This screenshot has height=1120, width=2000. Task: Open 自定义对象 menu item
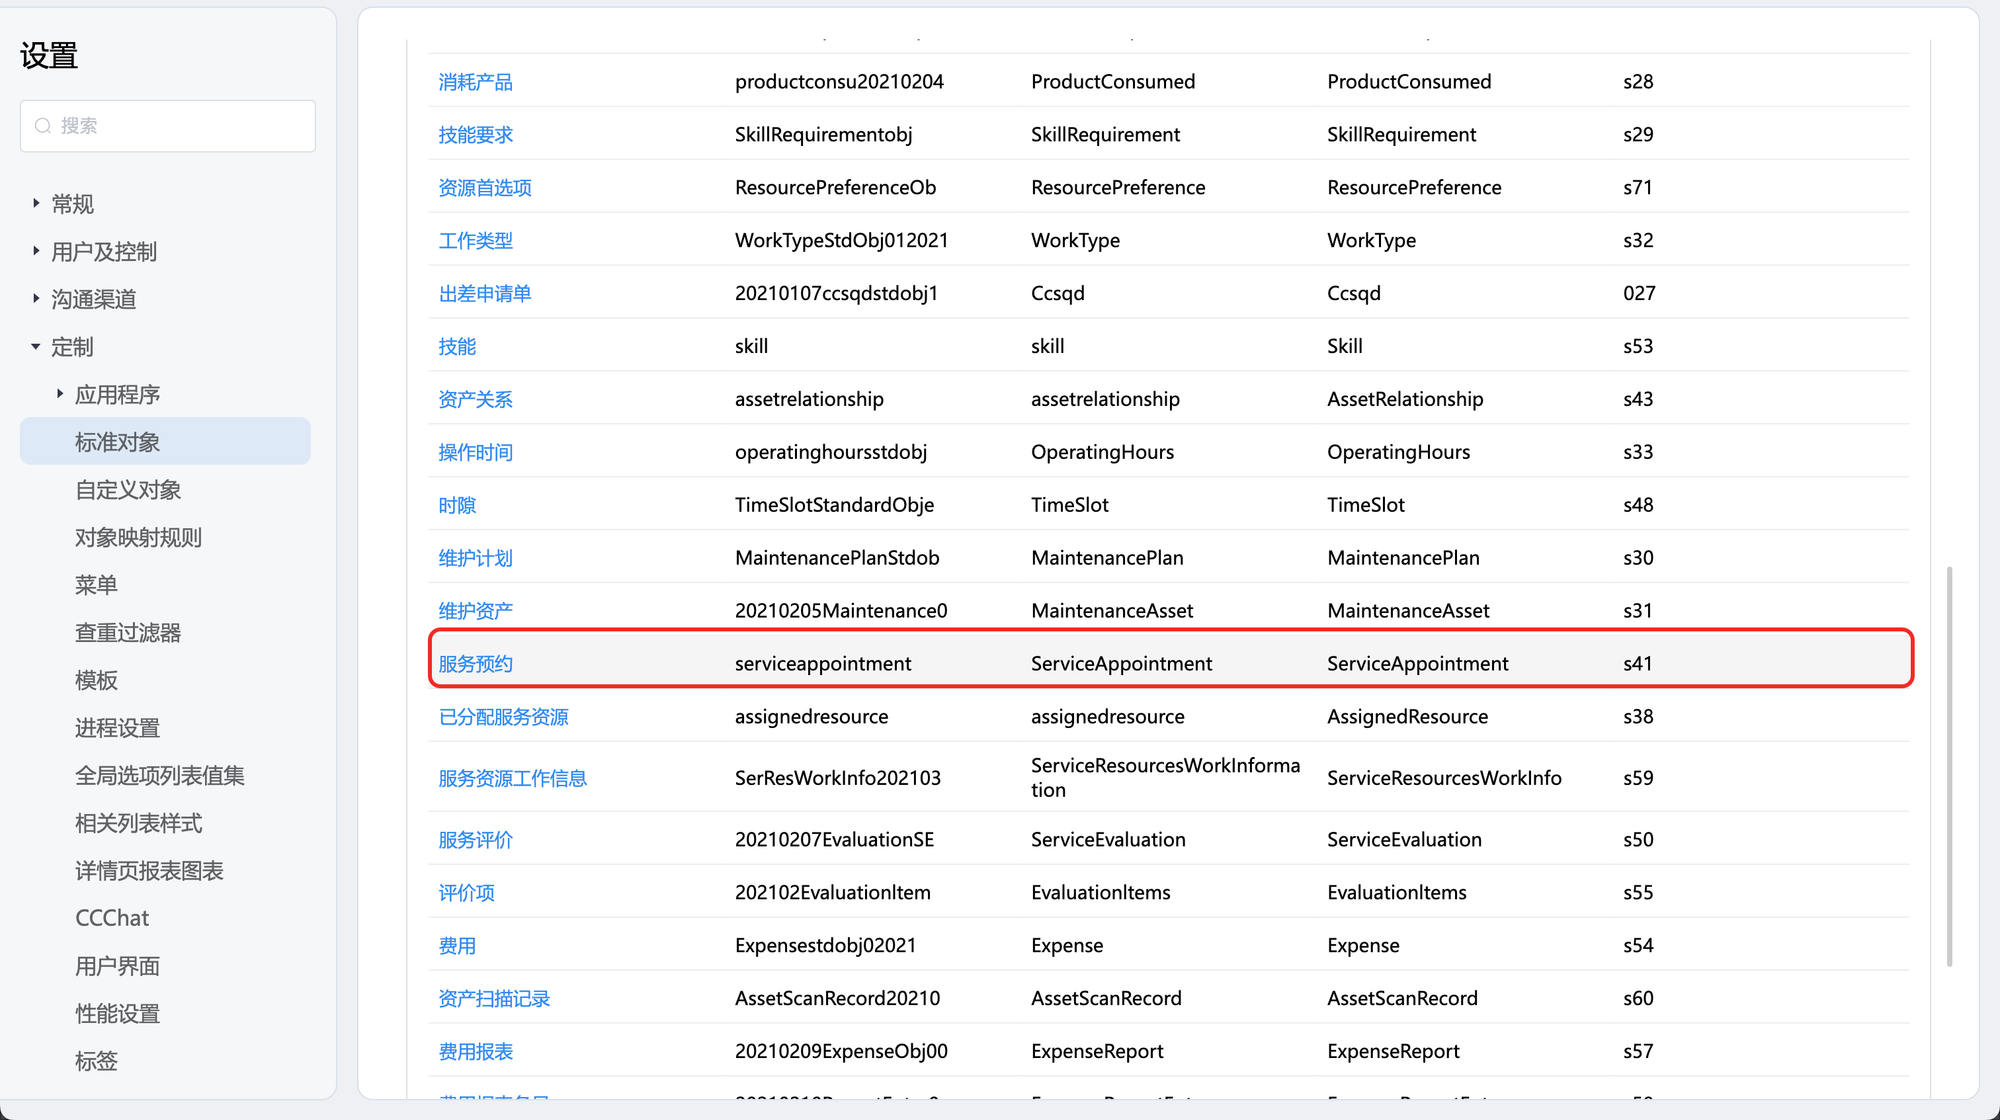(x=127, y=490)
